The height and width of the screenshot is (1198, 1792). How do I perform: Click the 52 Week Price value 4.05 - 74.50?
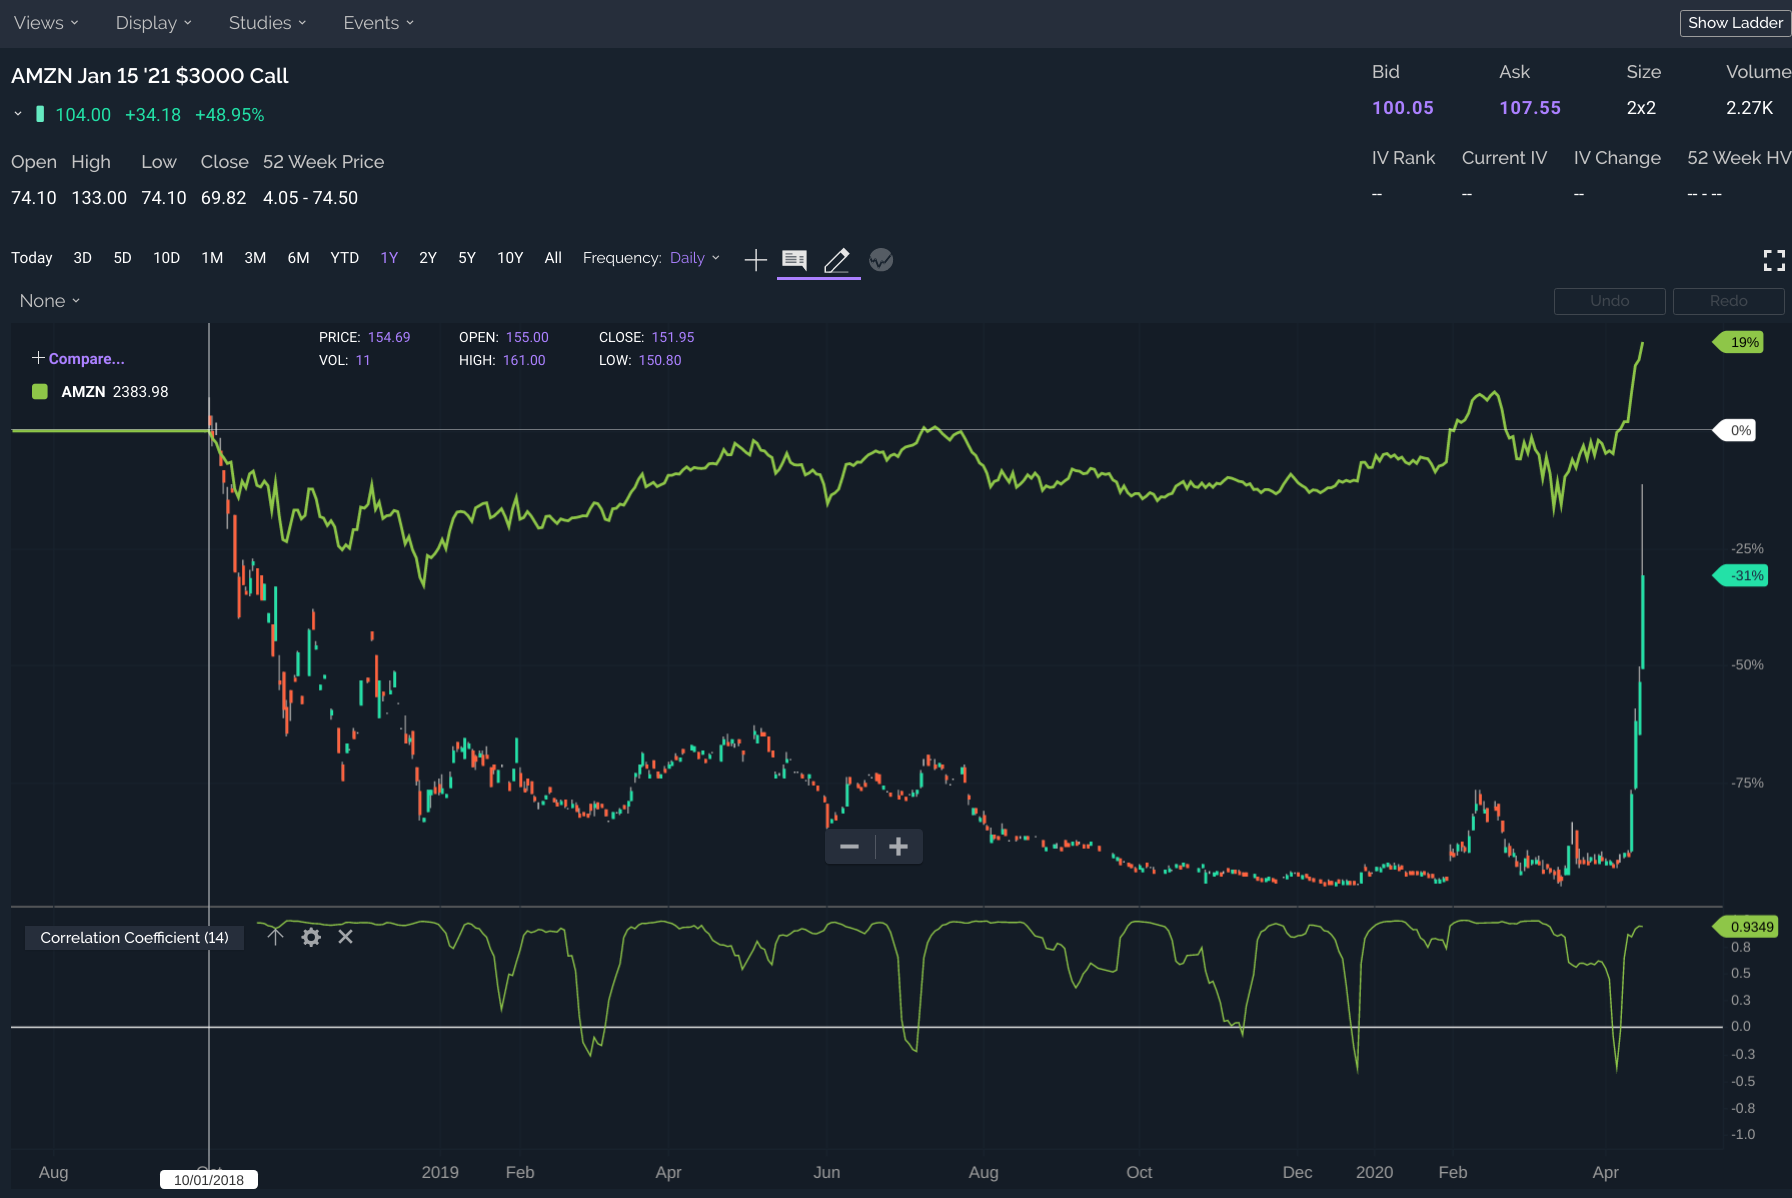310,198
